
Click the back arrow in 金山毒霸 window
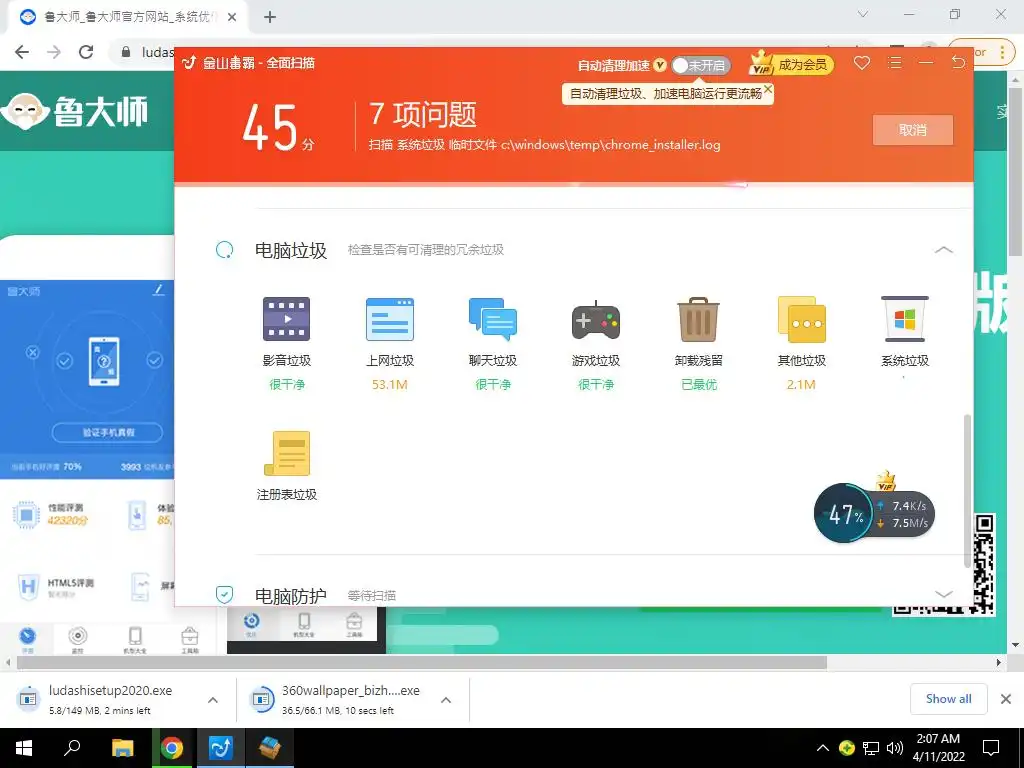click(x=958, y=63)
